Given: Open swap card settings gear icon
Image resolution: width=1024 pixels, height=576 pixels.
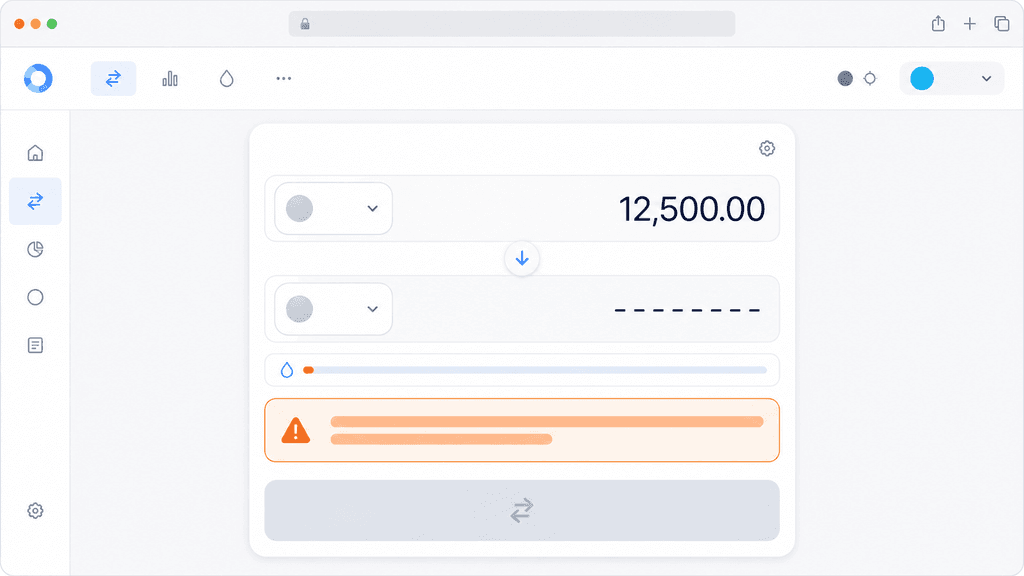Looking at the screenshot, I should 767,148.
